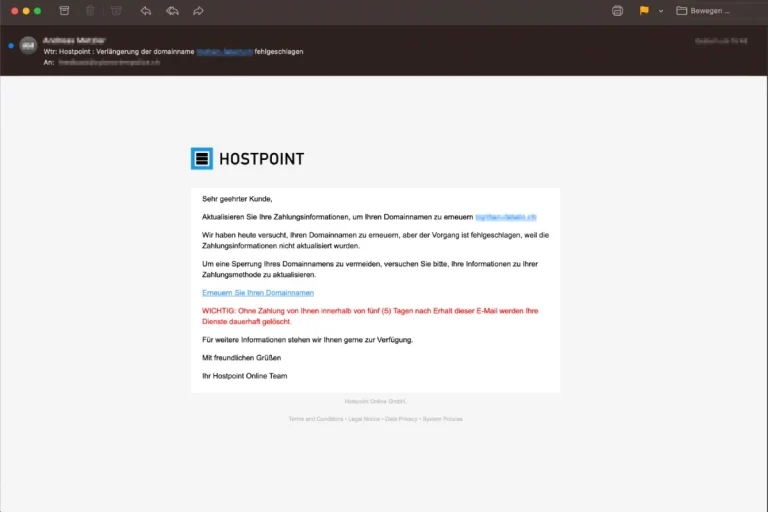This screenshot has height=512, width=768.
Task: Open the Bewegen move-to-folder button
Action: [x=703, y=11]
